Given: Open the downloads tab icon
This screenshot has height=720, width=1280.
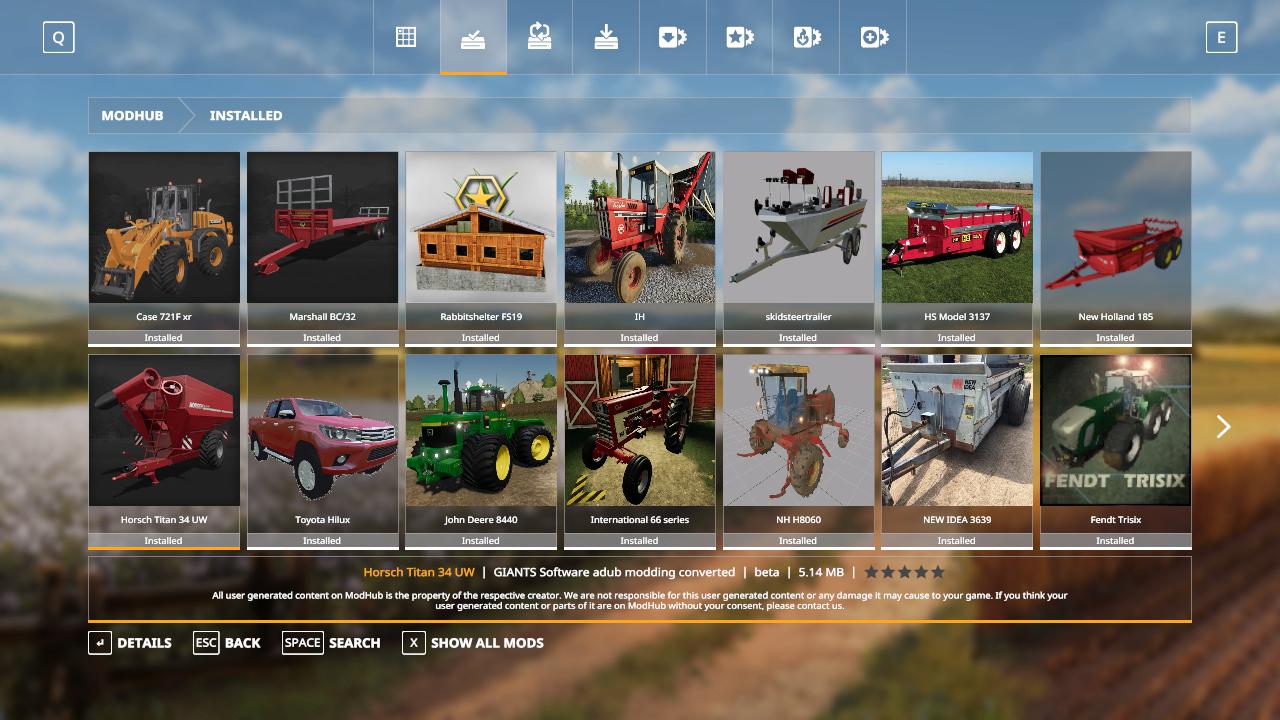Looking at the screenshot, I should (x=606, y=37).
